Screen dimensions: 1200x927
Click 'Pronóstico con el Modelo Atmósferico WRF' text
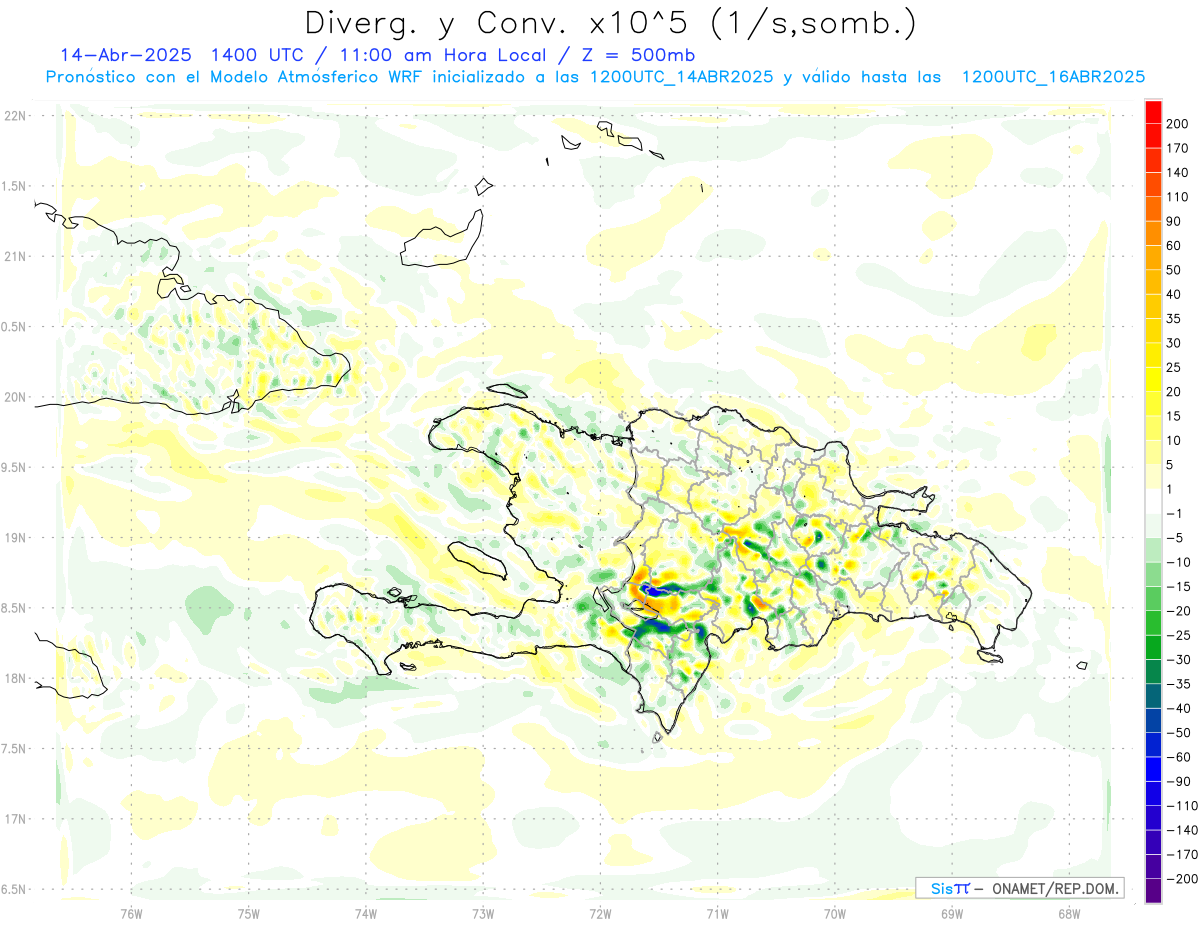235,77
